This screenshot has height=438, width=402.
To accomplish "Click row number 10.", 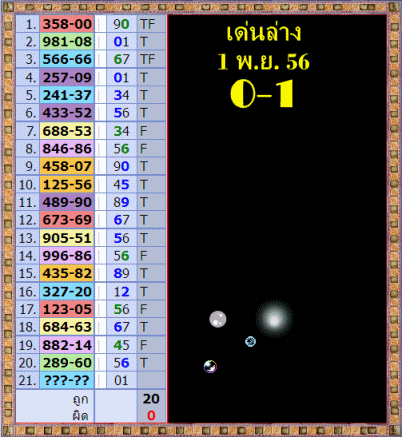I will (x=27, y=184).
